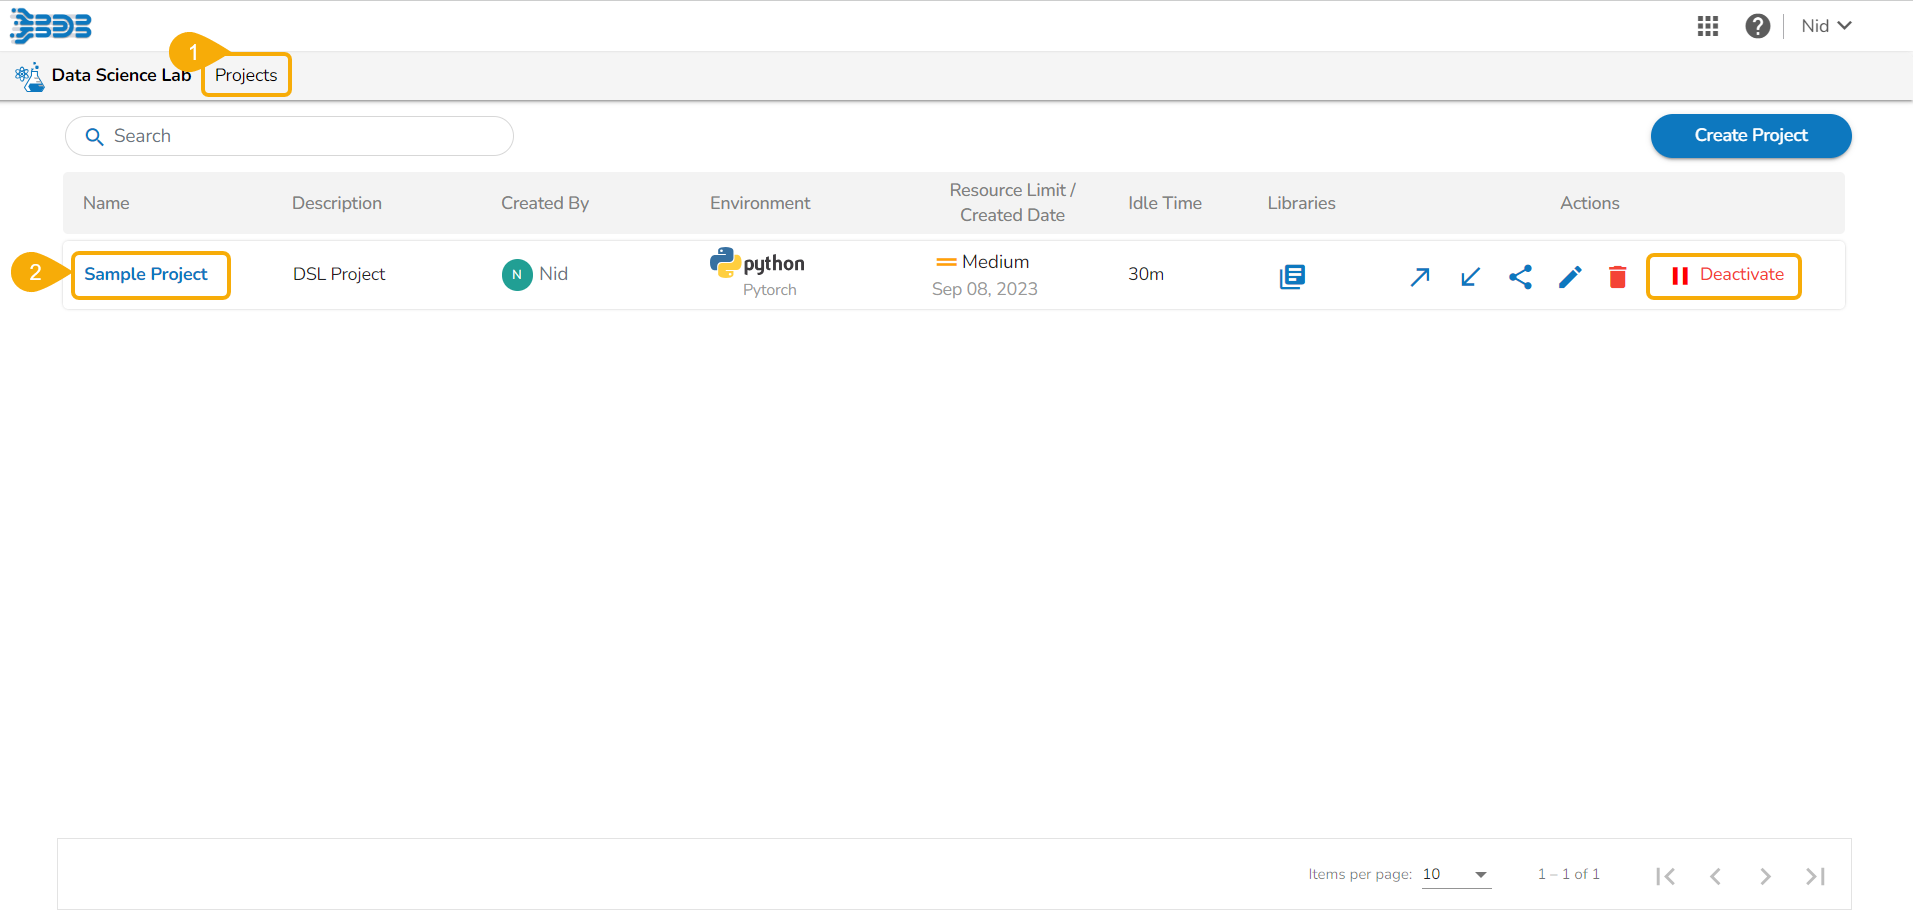
Task: Share the Sample Project
Action: coord(1520,277)
